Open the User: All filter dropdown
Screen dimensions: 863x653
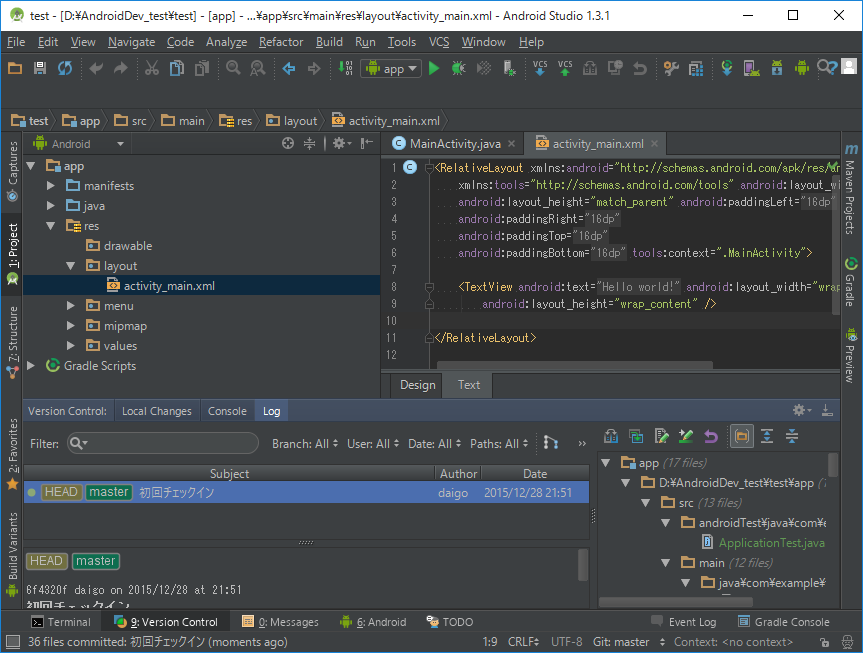(373, 443)
